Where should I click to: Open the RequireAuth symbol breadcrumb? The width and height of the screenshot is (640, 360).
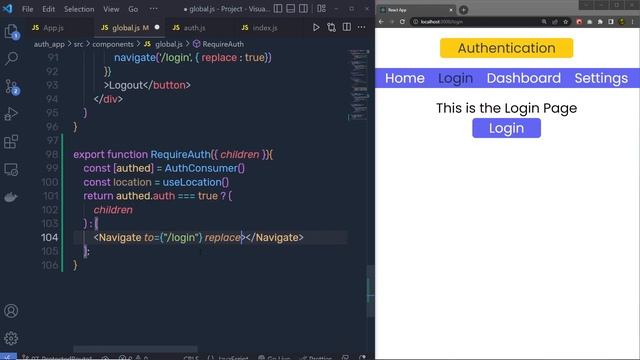(x=219, y=44)
